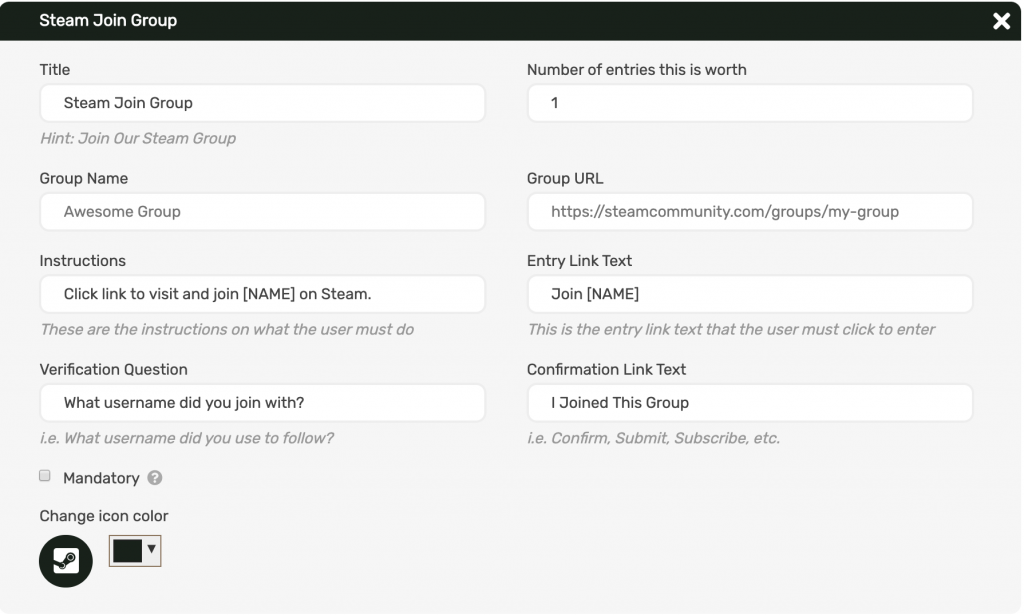Click the 'Confirmation Link Text' label
The width and height of the screenshot is (1024, 615).
click(x=606, y=370)
